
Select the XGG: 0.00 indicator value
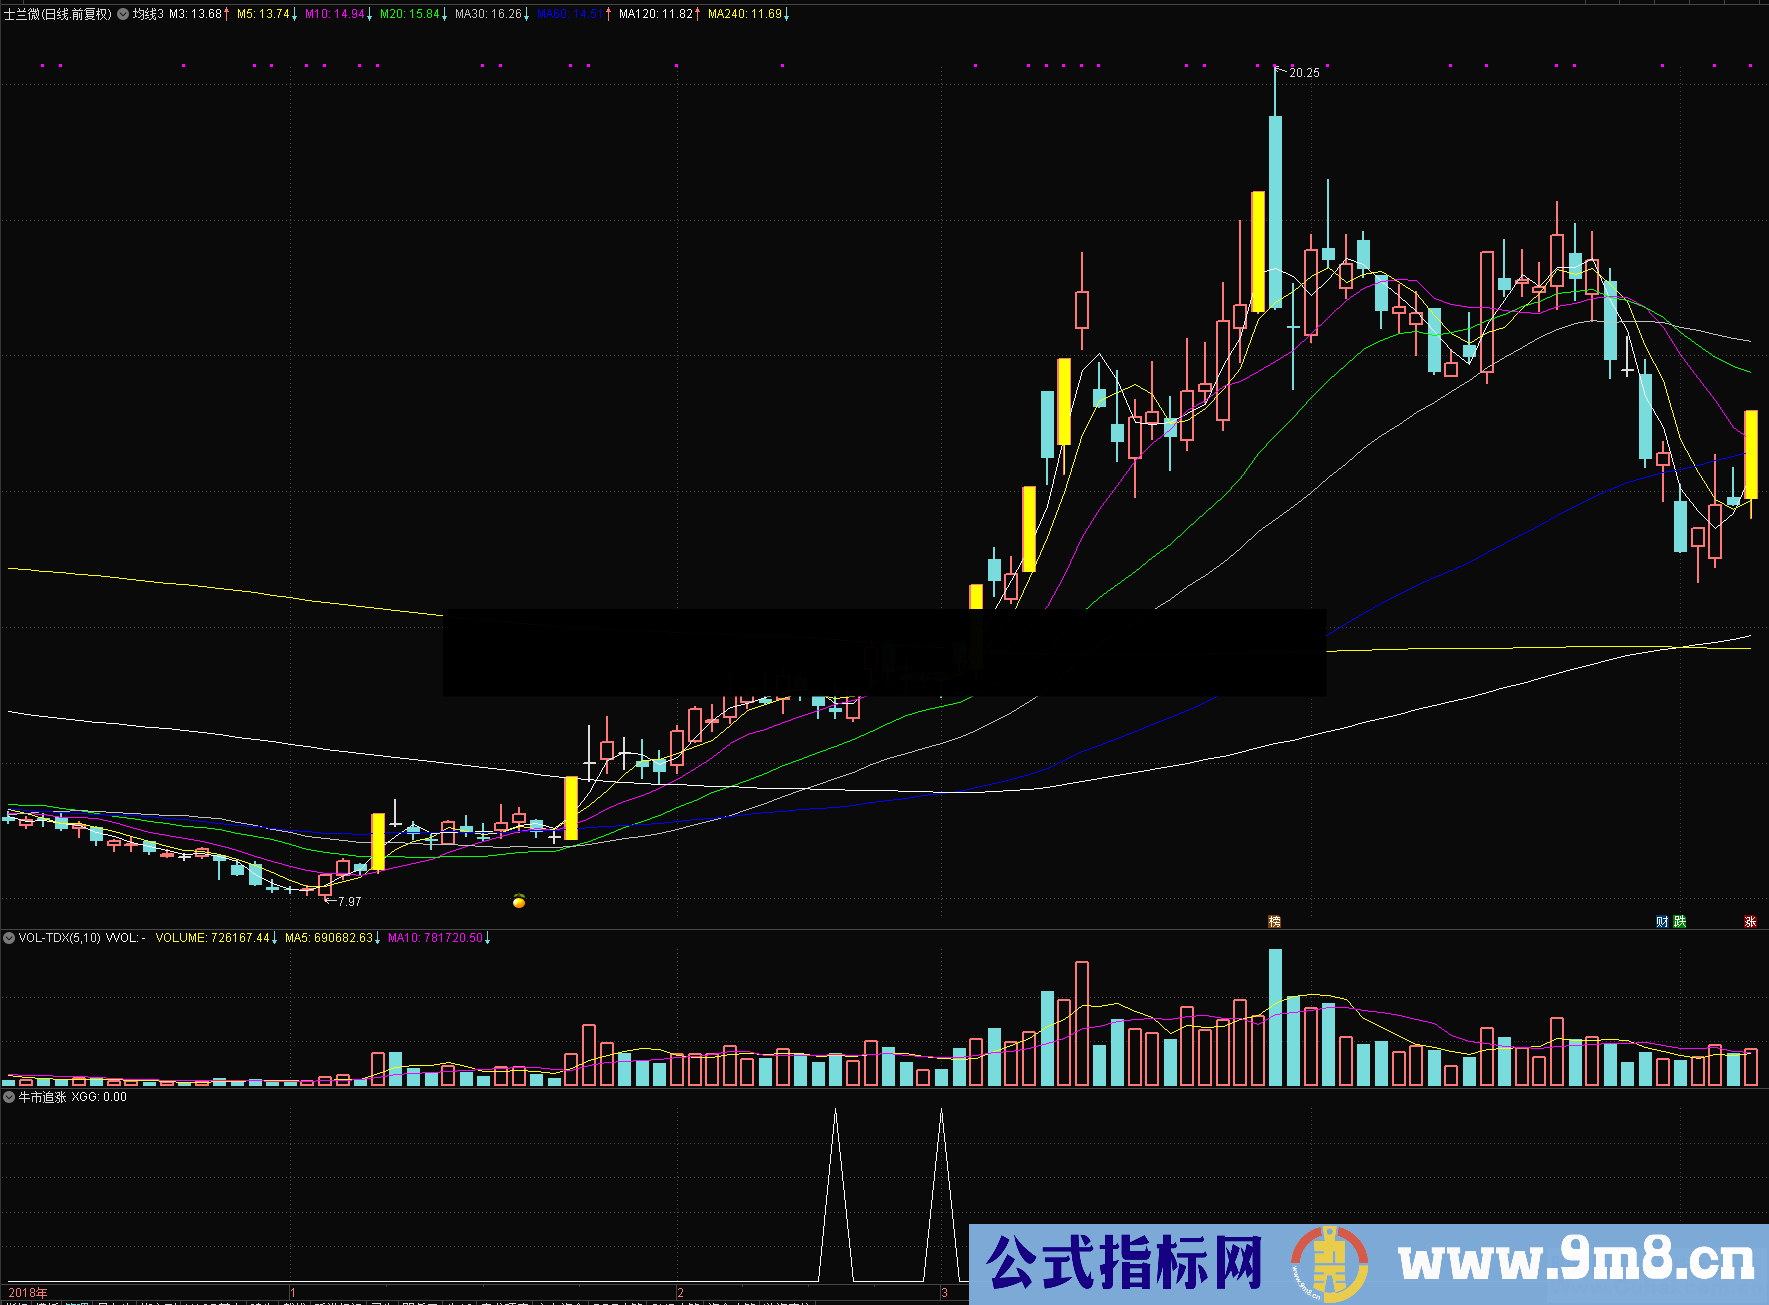[99, 1097]
